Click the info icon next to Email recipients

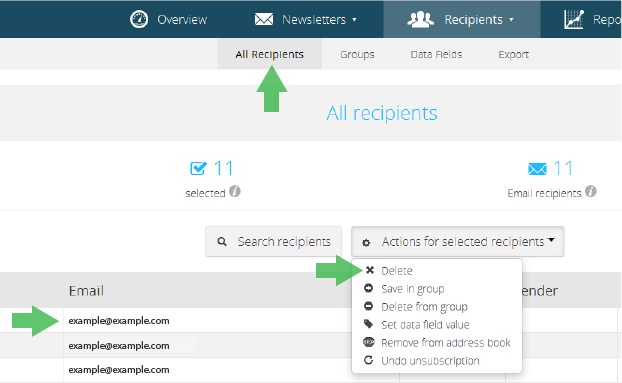click(591, 191)
